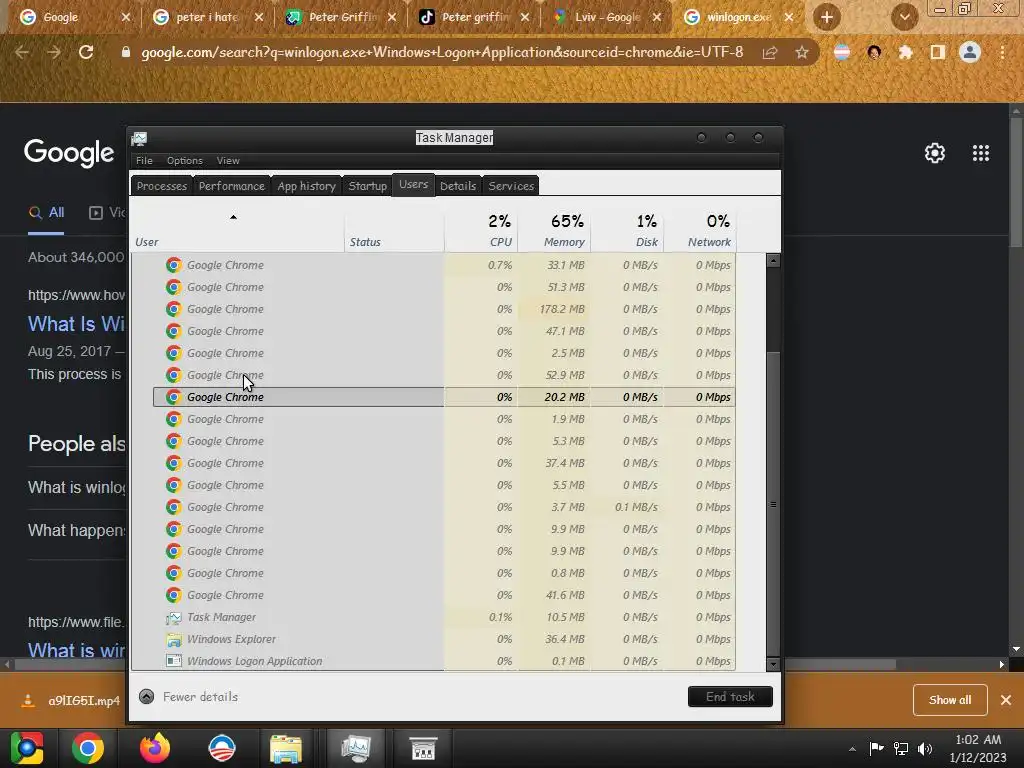
Task: Open a new Chrome tab with plus button
Action: [827, 17]
